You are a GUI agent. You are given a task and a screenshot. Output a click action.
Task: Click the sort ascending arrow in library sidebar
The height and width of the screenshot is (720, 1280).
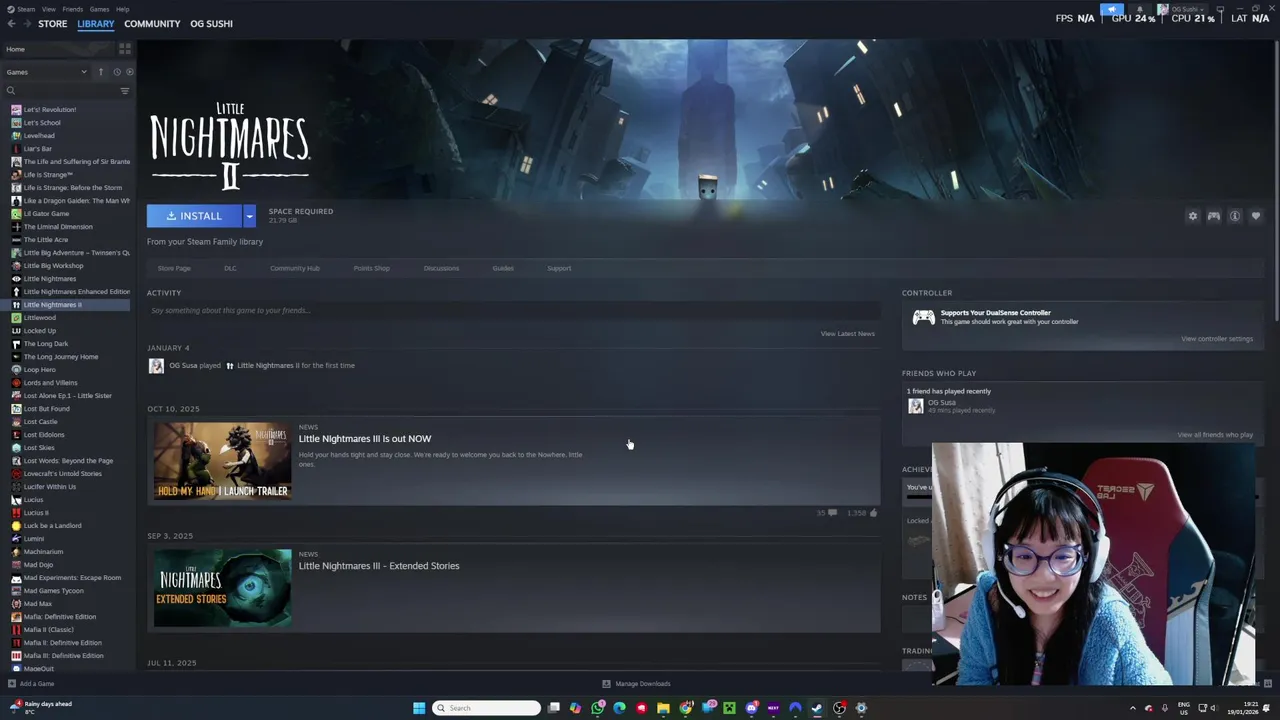tap(100, 72)
